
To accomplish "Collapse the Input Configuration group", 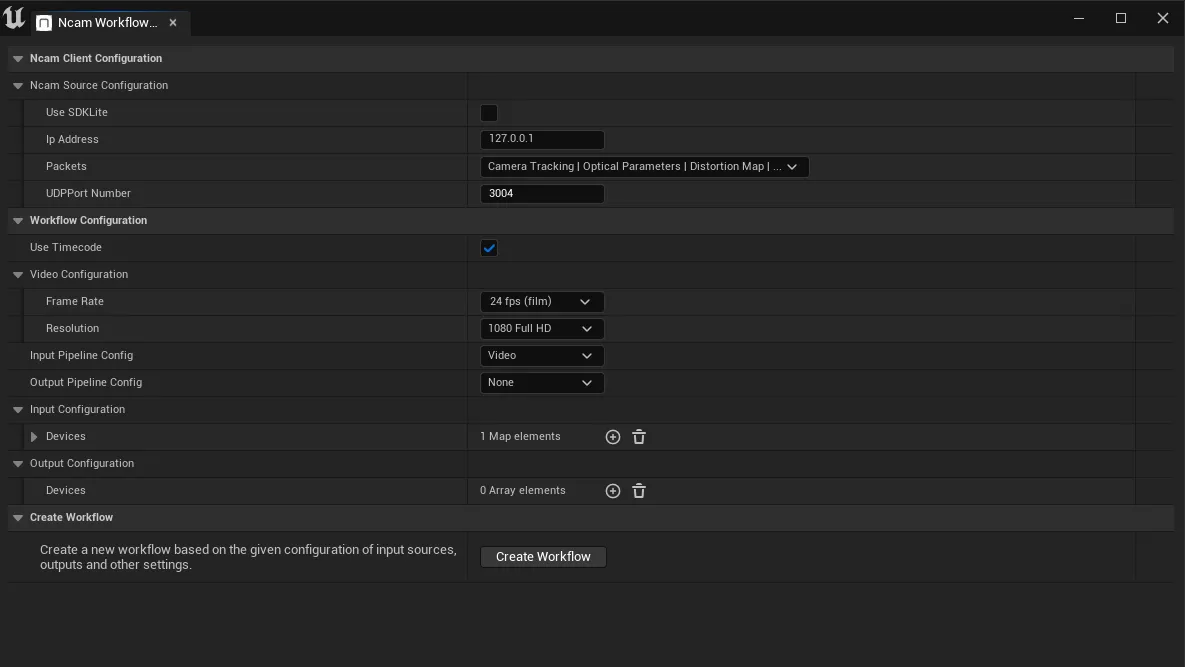I will coord(18,410).
